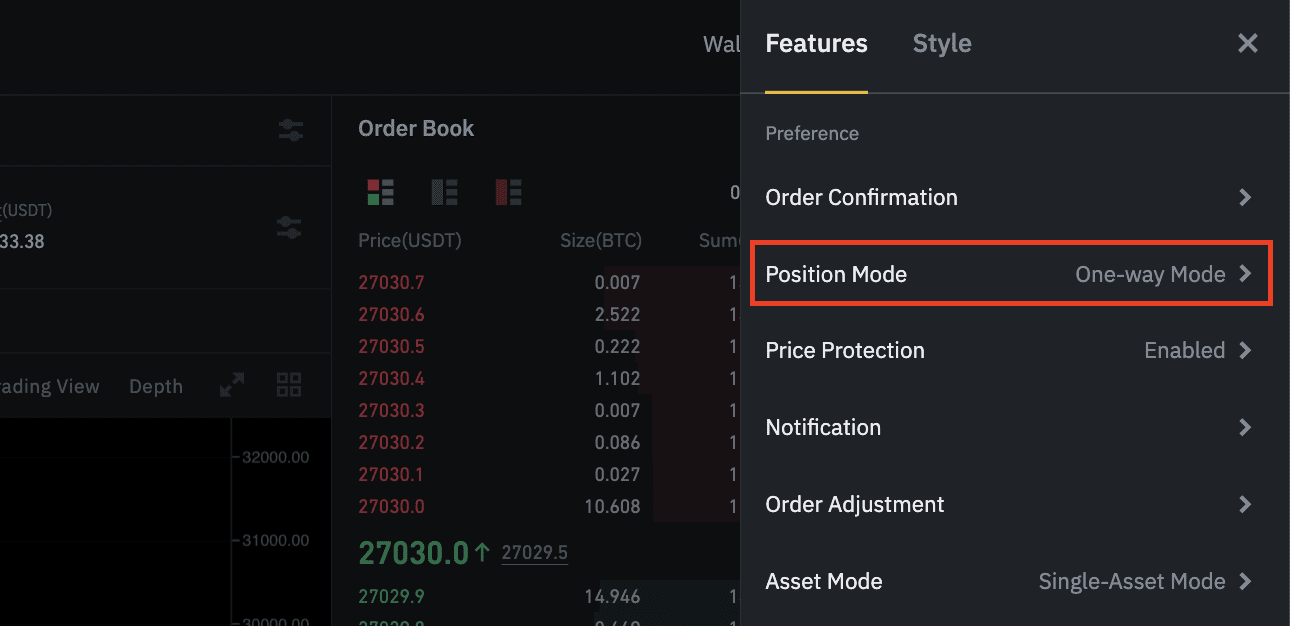The image size is (1290, 626).
Task: Expand the Notification chevron arrow
Action: coord(1245,428)
